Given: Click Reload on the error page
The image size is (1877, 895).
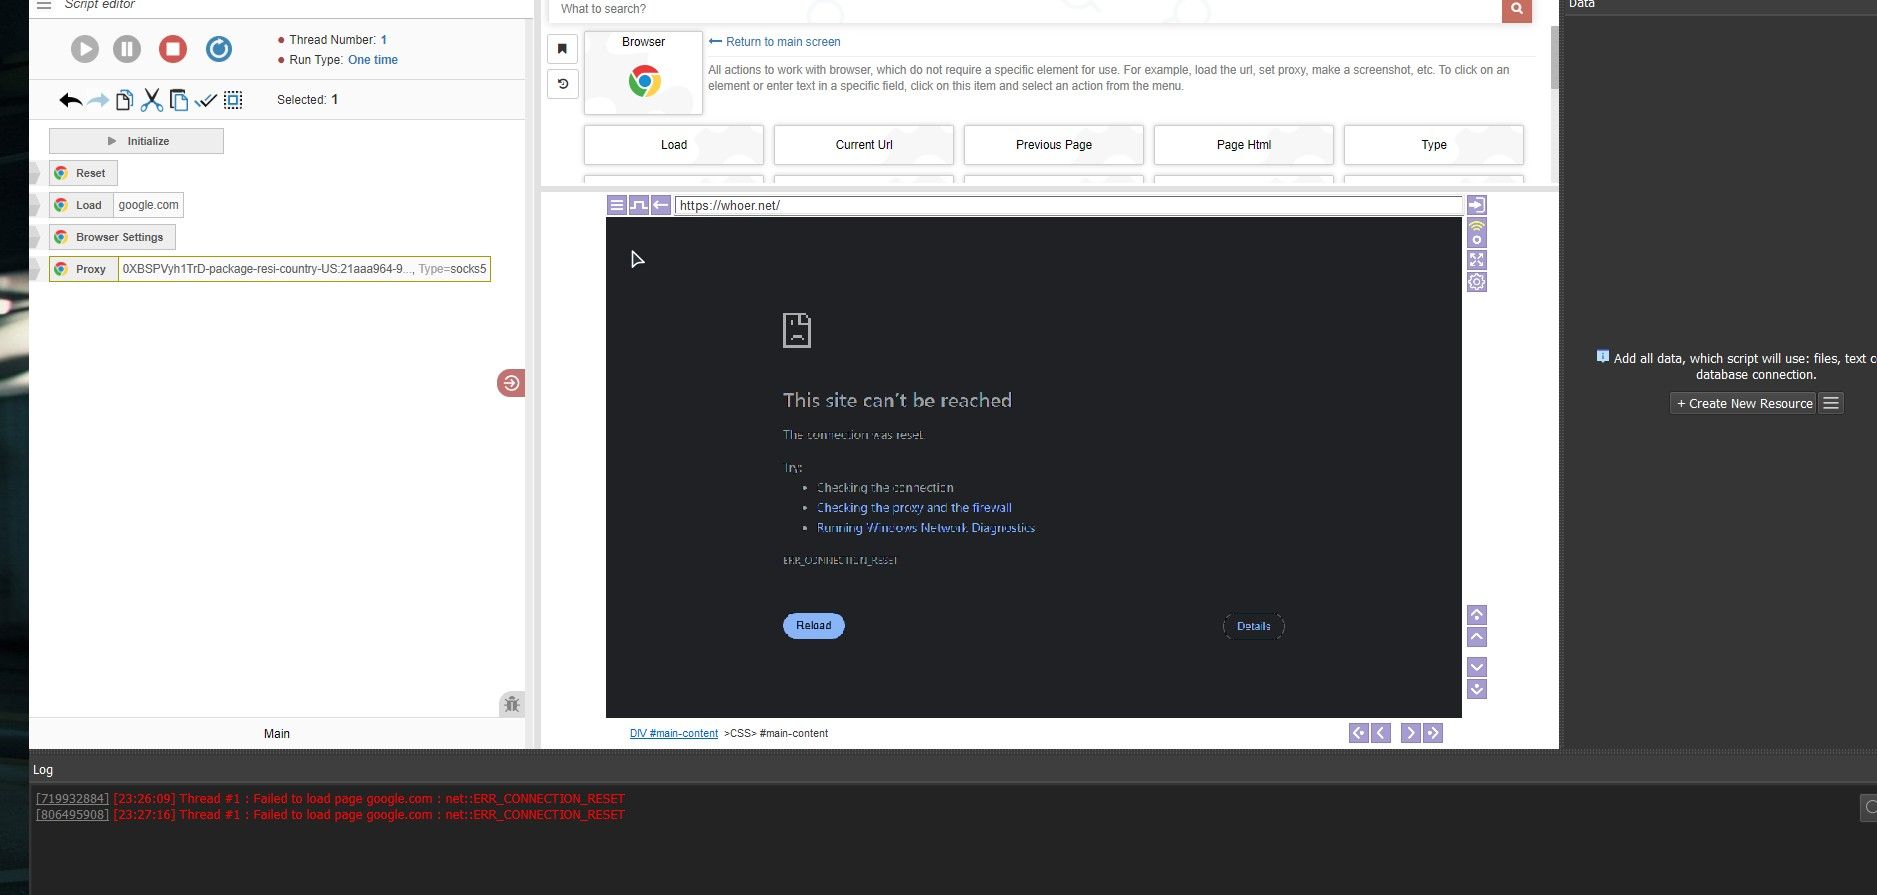Looking at the screenshot, I should [x=814, y=626].
